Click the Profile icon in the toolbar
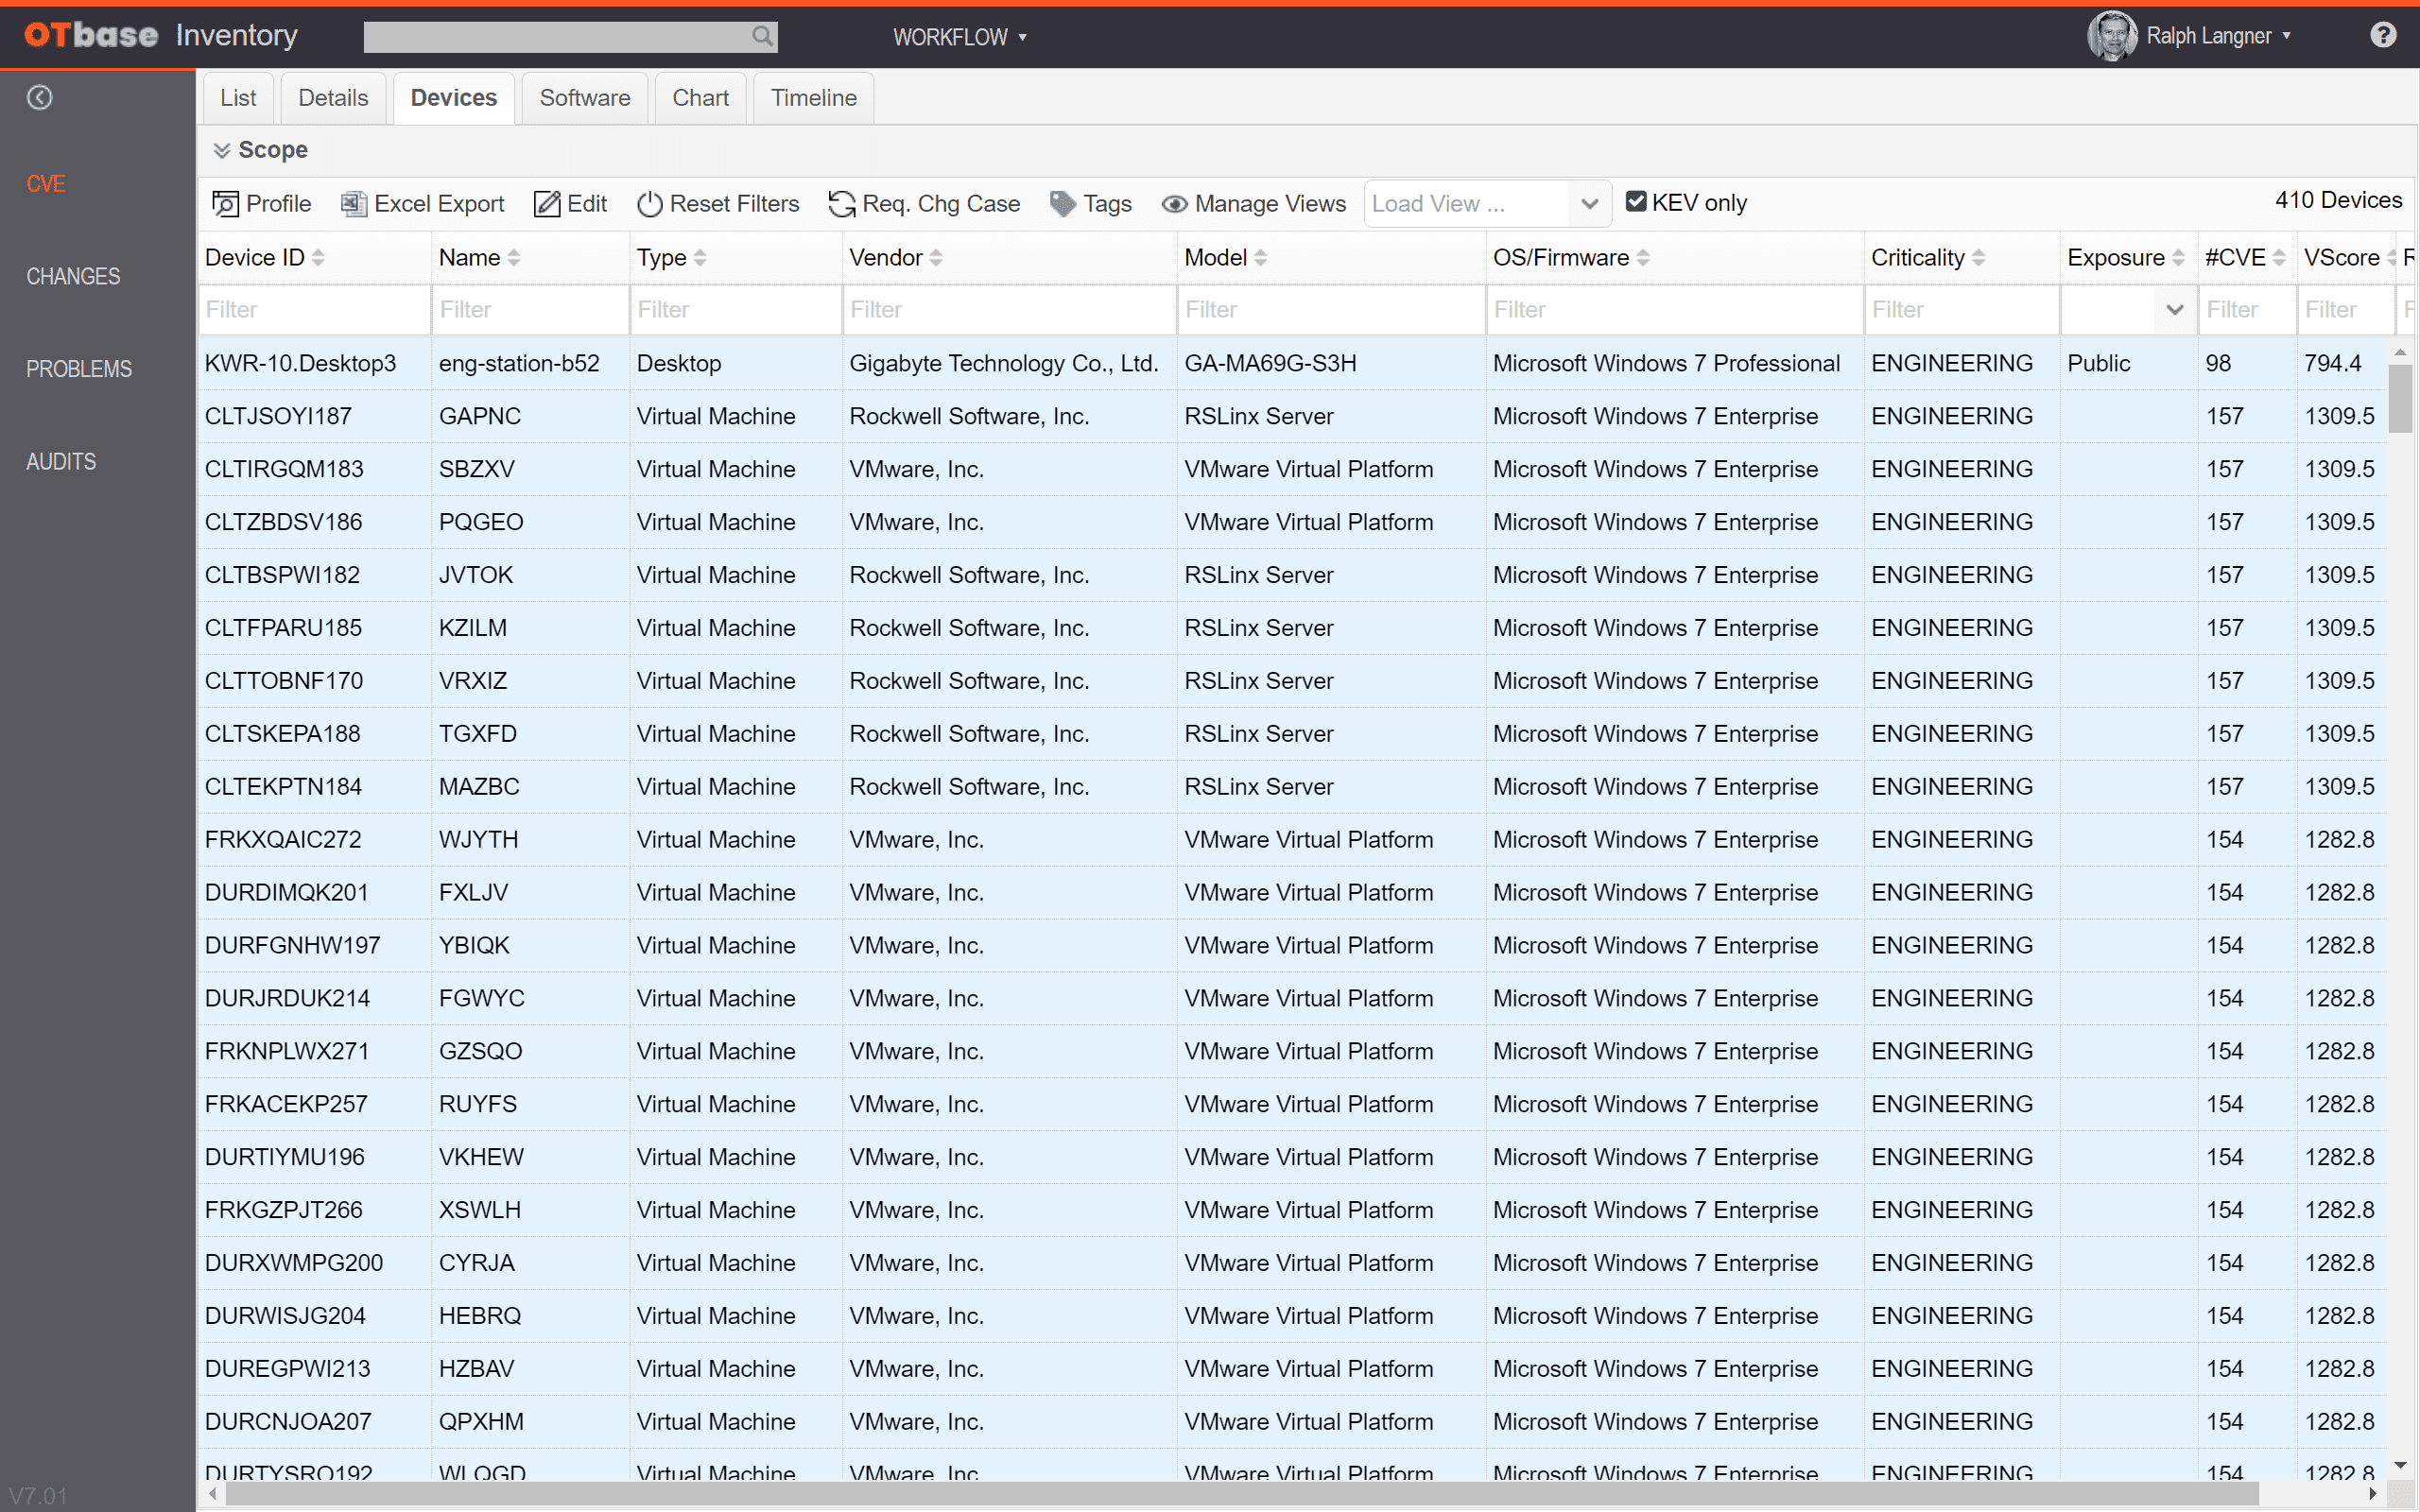This screenshot has height=1512, width=2420. (x=225, y=204)
